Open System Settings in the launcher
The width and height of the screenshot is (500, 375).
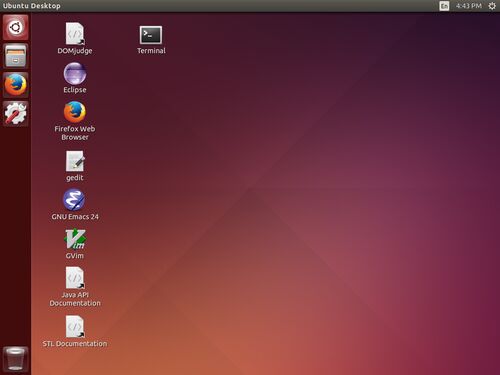[x=16, y=113]
